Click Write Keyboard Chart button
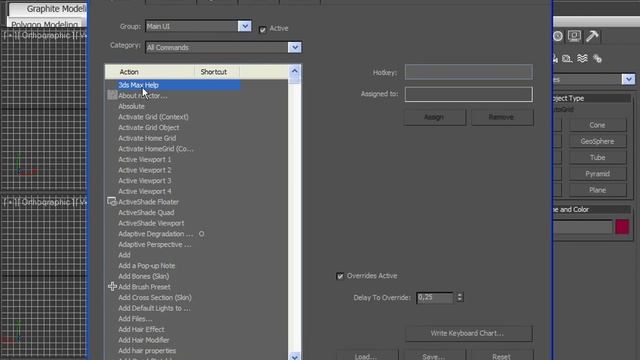Viewport: 640px width, 360px height. click(468, 333)
